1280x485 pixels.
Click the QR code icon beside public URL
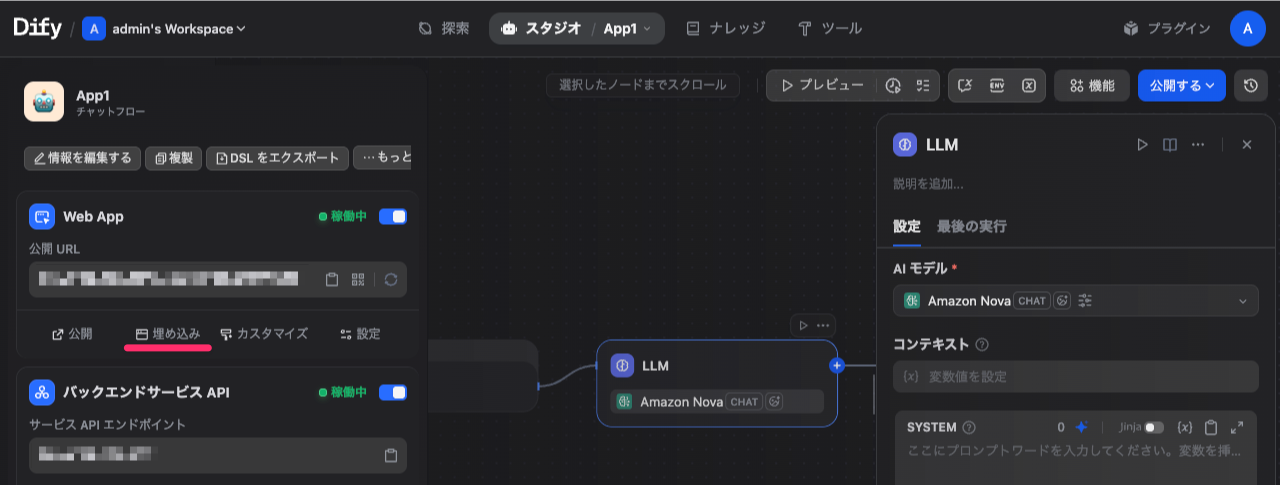tap(358, 280)
